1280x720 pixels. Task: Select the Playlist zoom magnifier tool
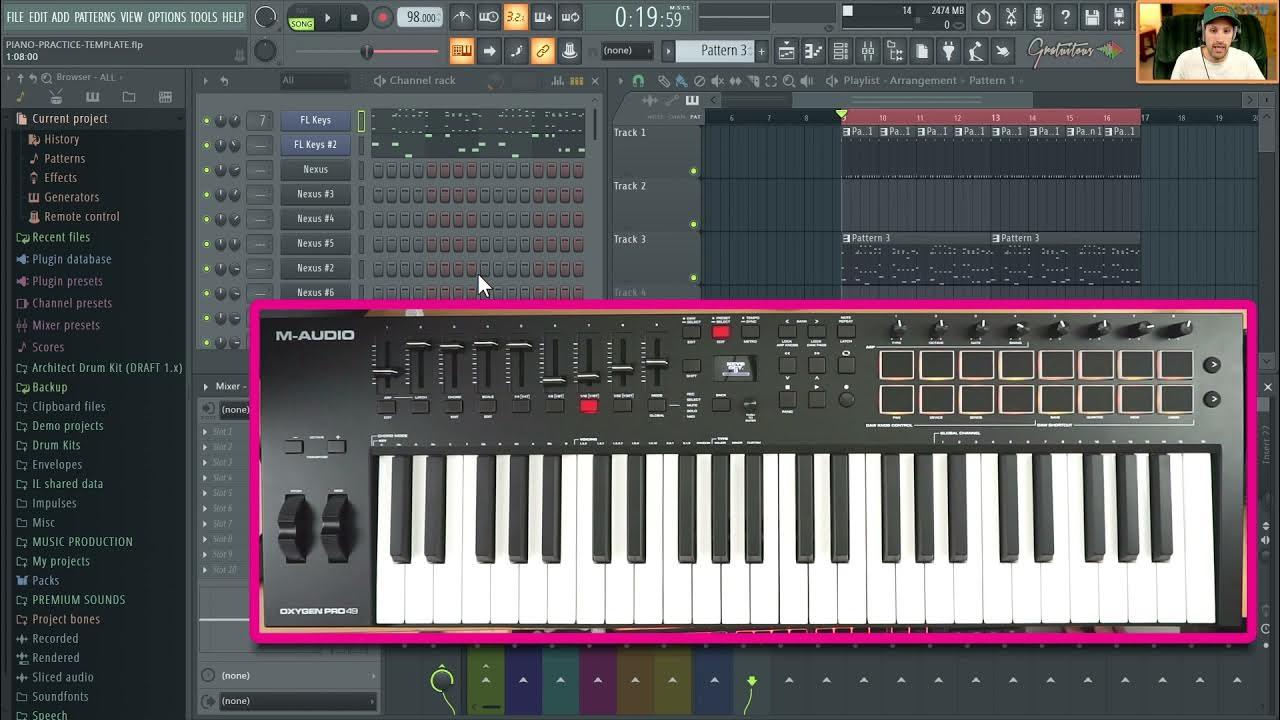point(789,81)
